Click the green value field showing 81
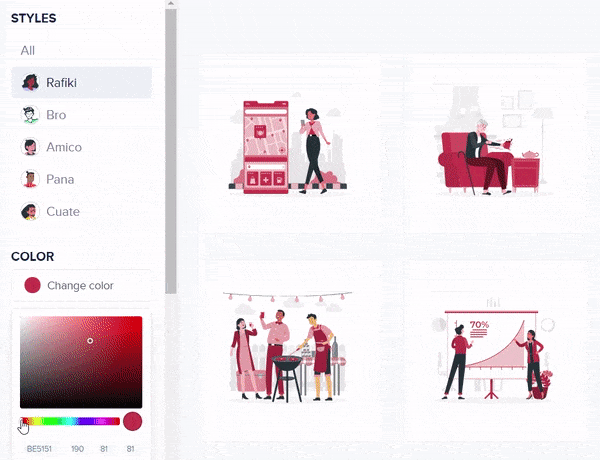This screenshot has height=460, width=600. pyautogui.click(x=104, y=449)
